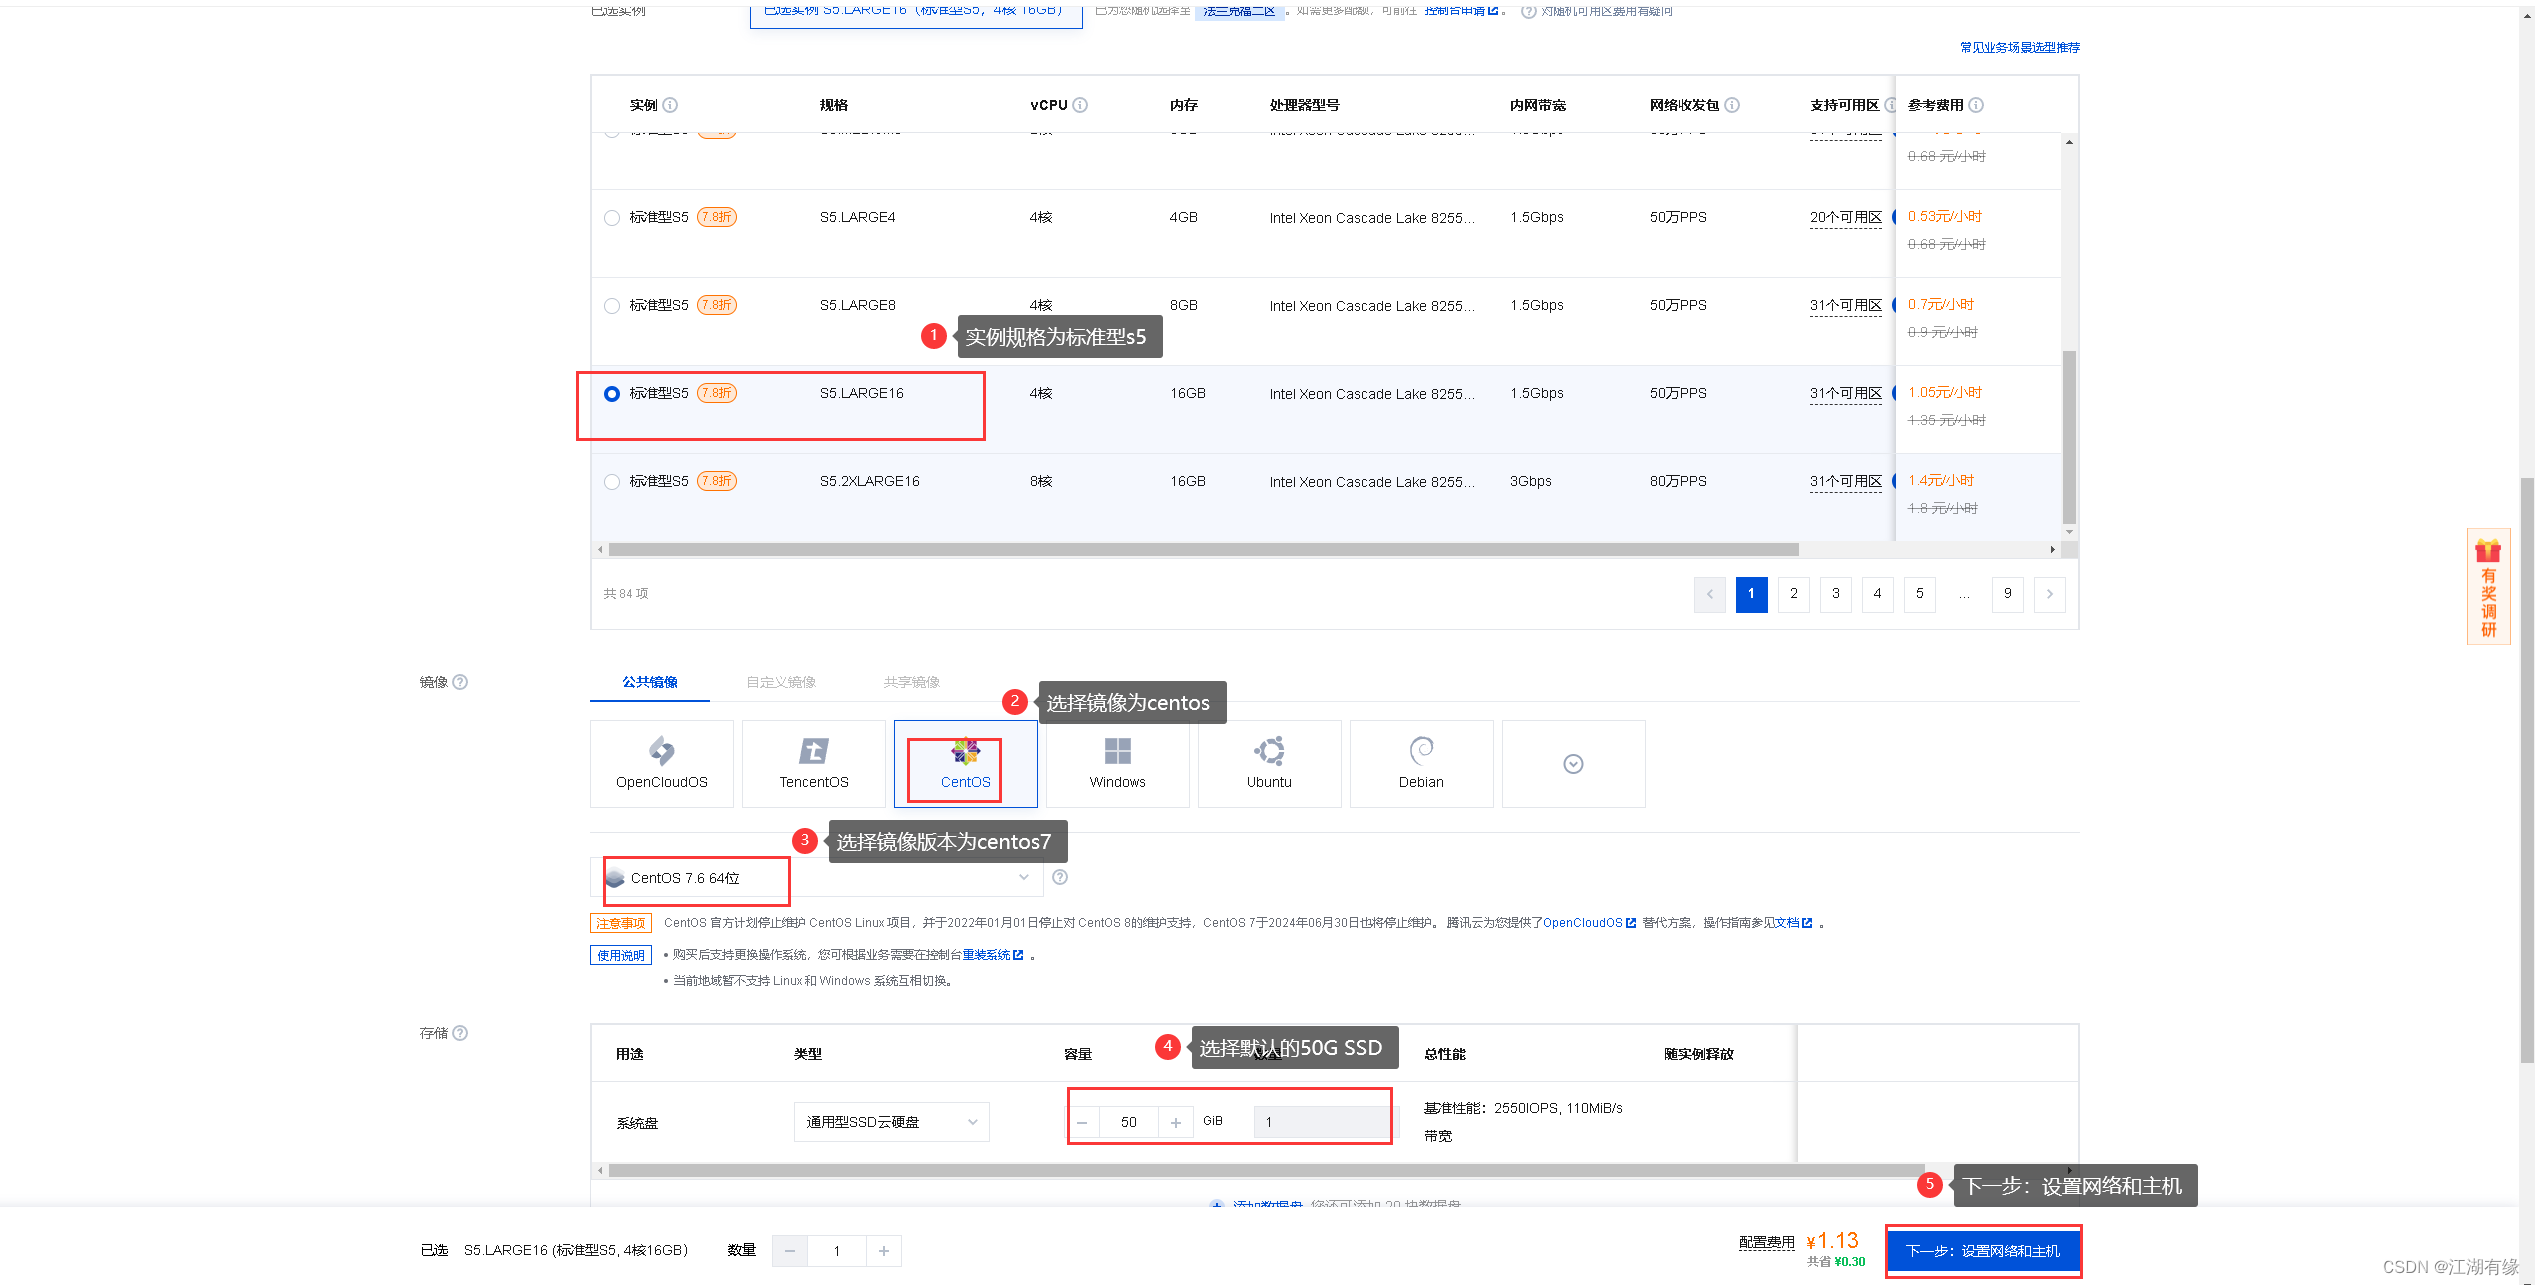This screenshot has width=2535, height=1285.
Task: Go to page 2 of the instance list
Action: [x=1793, y=594]
